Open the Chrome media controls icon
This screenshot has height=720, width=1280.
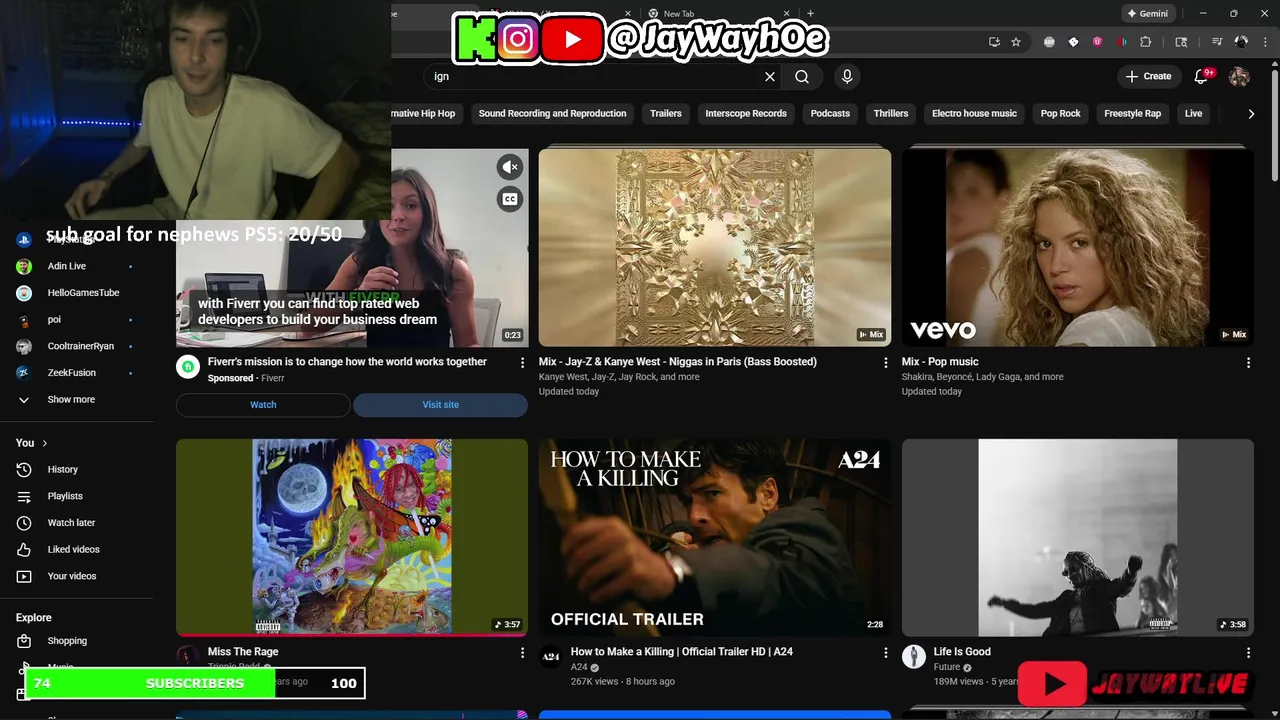pos(1217,42)
